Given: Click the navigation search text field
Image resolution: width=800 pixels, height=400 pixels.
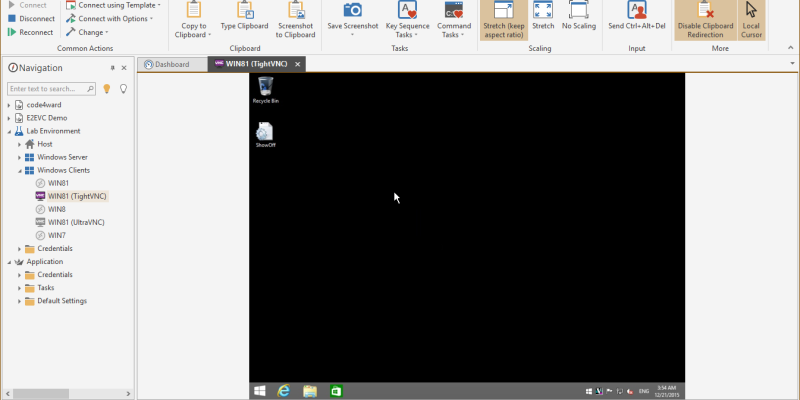Looking at the screenshot, I should (52, 89).
